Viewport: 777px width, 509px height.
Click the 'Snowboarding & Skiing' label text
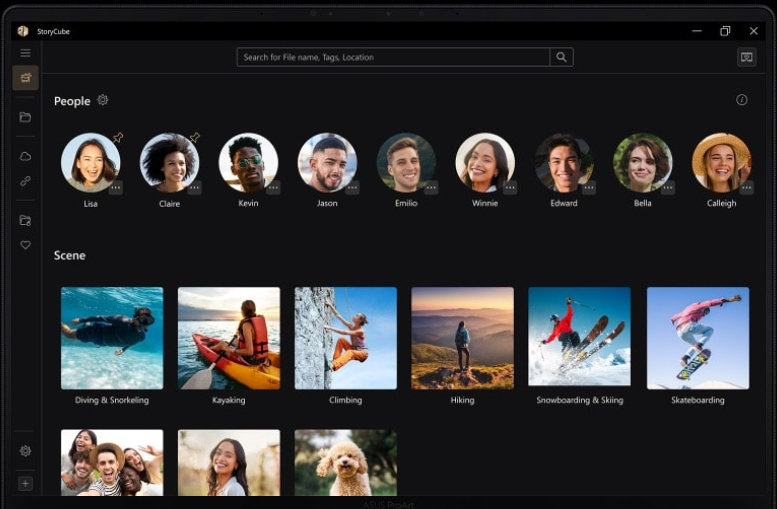click(x=580, y=400)
